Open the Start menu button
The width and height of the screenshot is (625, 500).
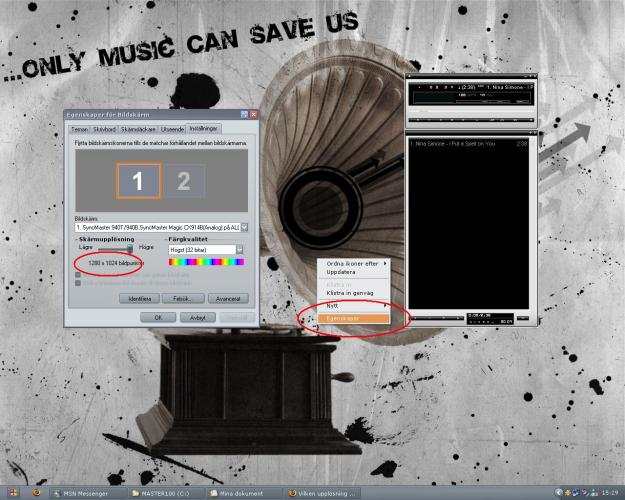pyautogui.click(x=12, y=493)
